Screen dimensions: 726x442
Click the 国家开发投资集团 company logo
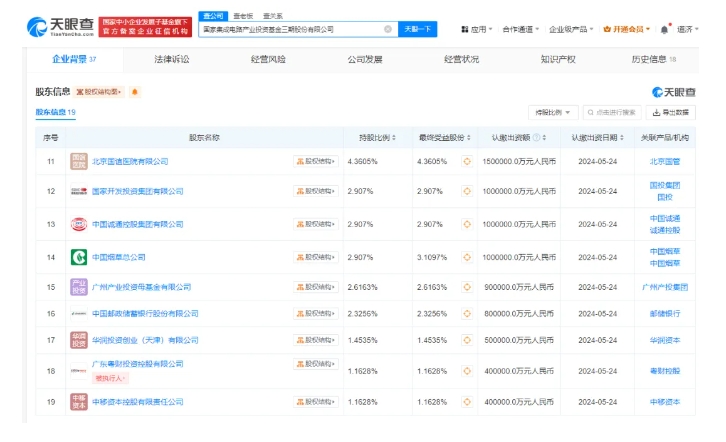[79, 191]
